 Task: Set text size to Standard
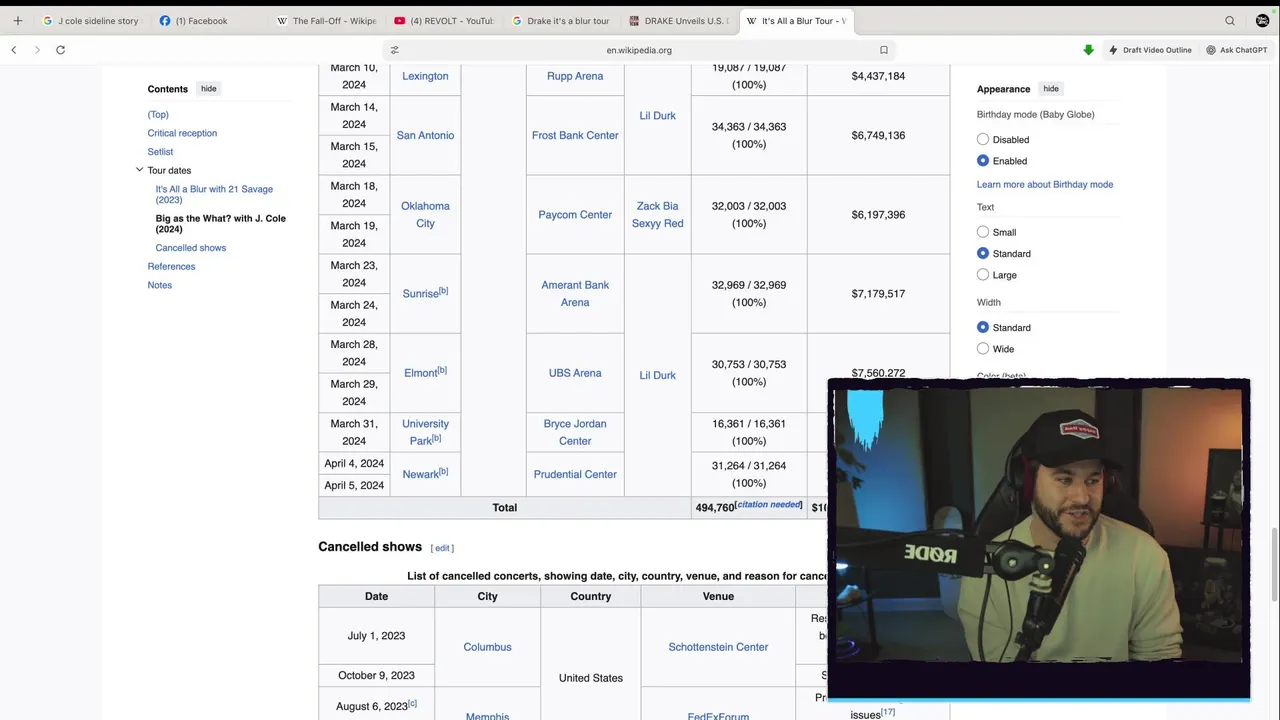click(x=983, y=254)
